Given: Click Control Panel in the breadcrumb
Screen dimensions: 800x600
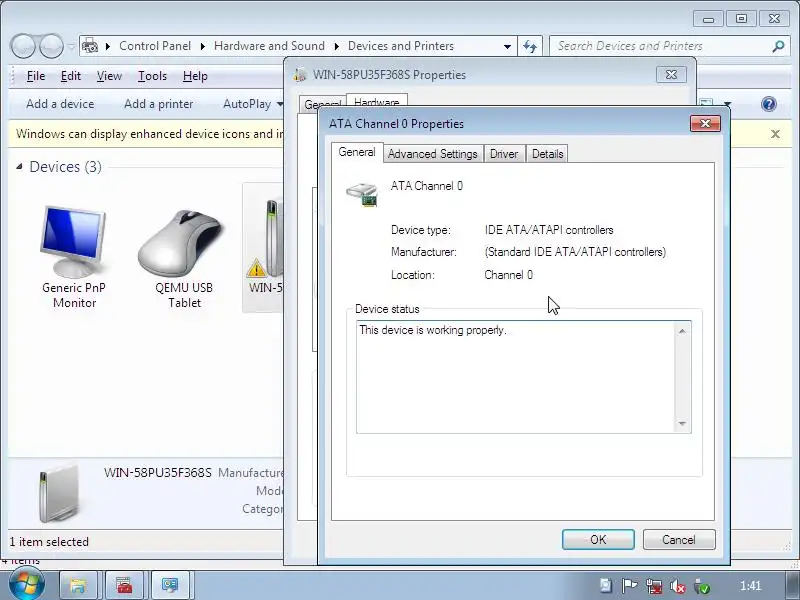Looking at the screenshot, I should tap(155, 46).
